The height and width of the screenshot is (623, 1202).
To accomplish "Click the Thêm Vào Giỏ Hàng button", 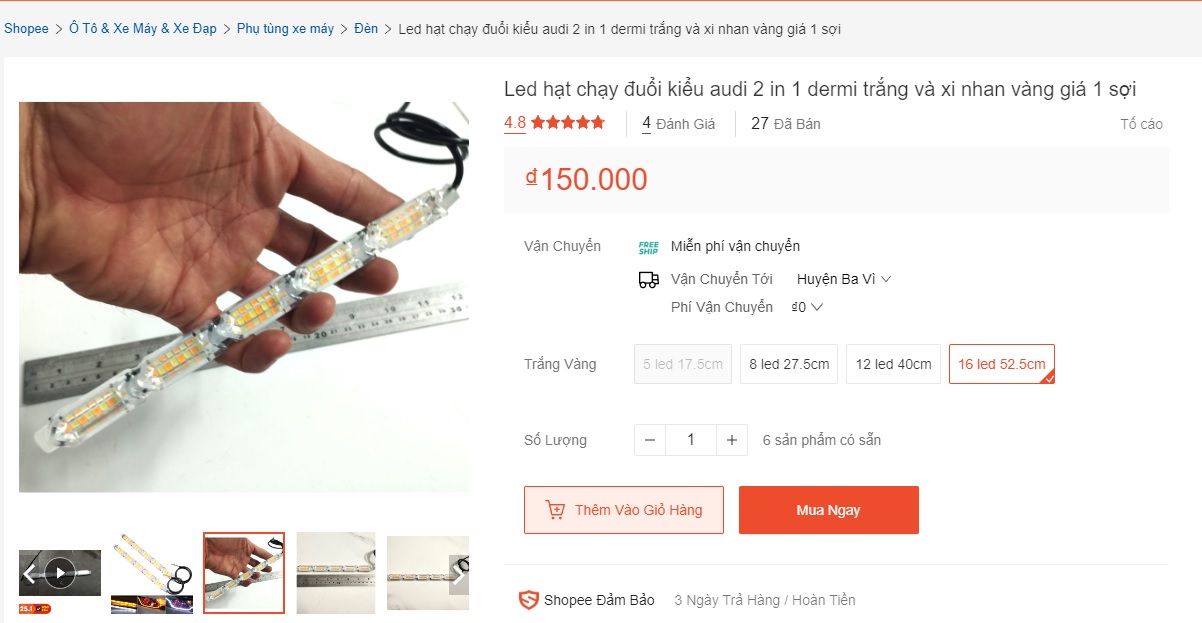I will click(623, 510).
